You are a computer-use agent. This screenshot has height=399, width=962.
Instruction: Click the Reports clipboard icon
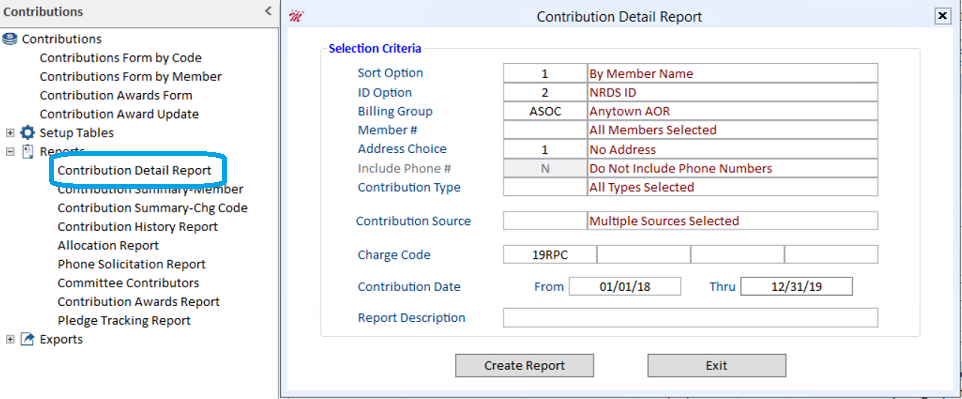click(x=28, y=152)
